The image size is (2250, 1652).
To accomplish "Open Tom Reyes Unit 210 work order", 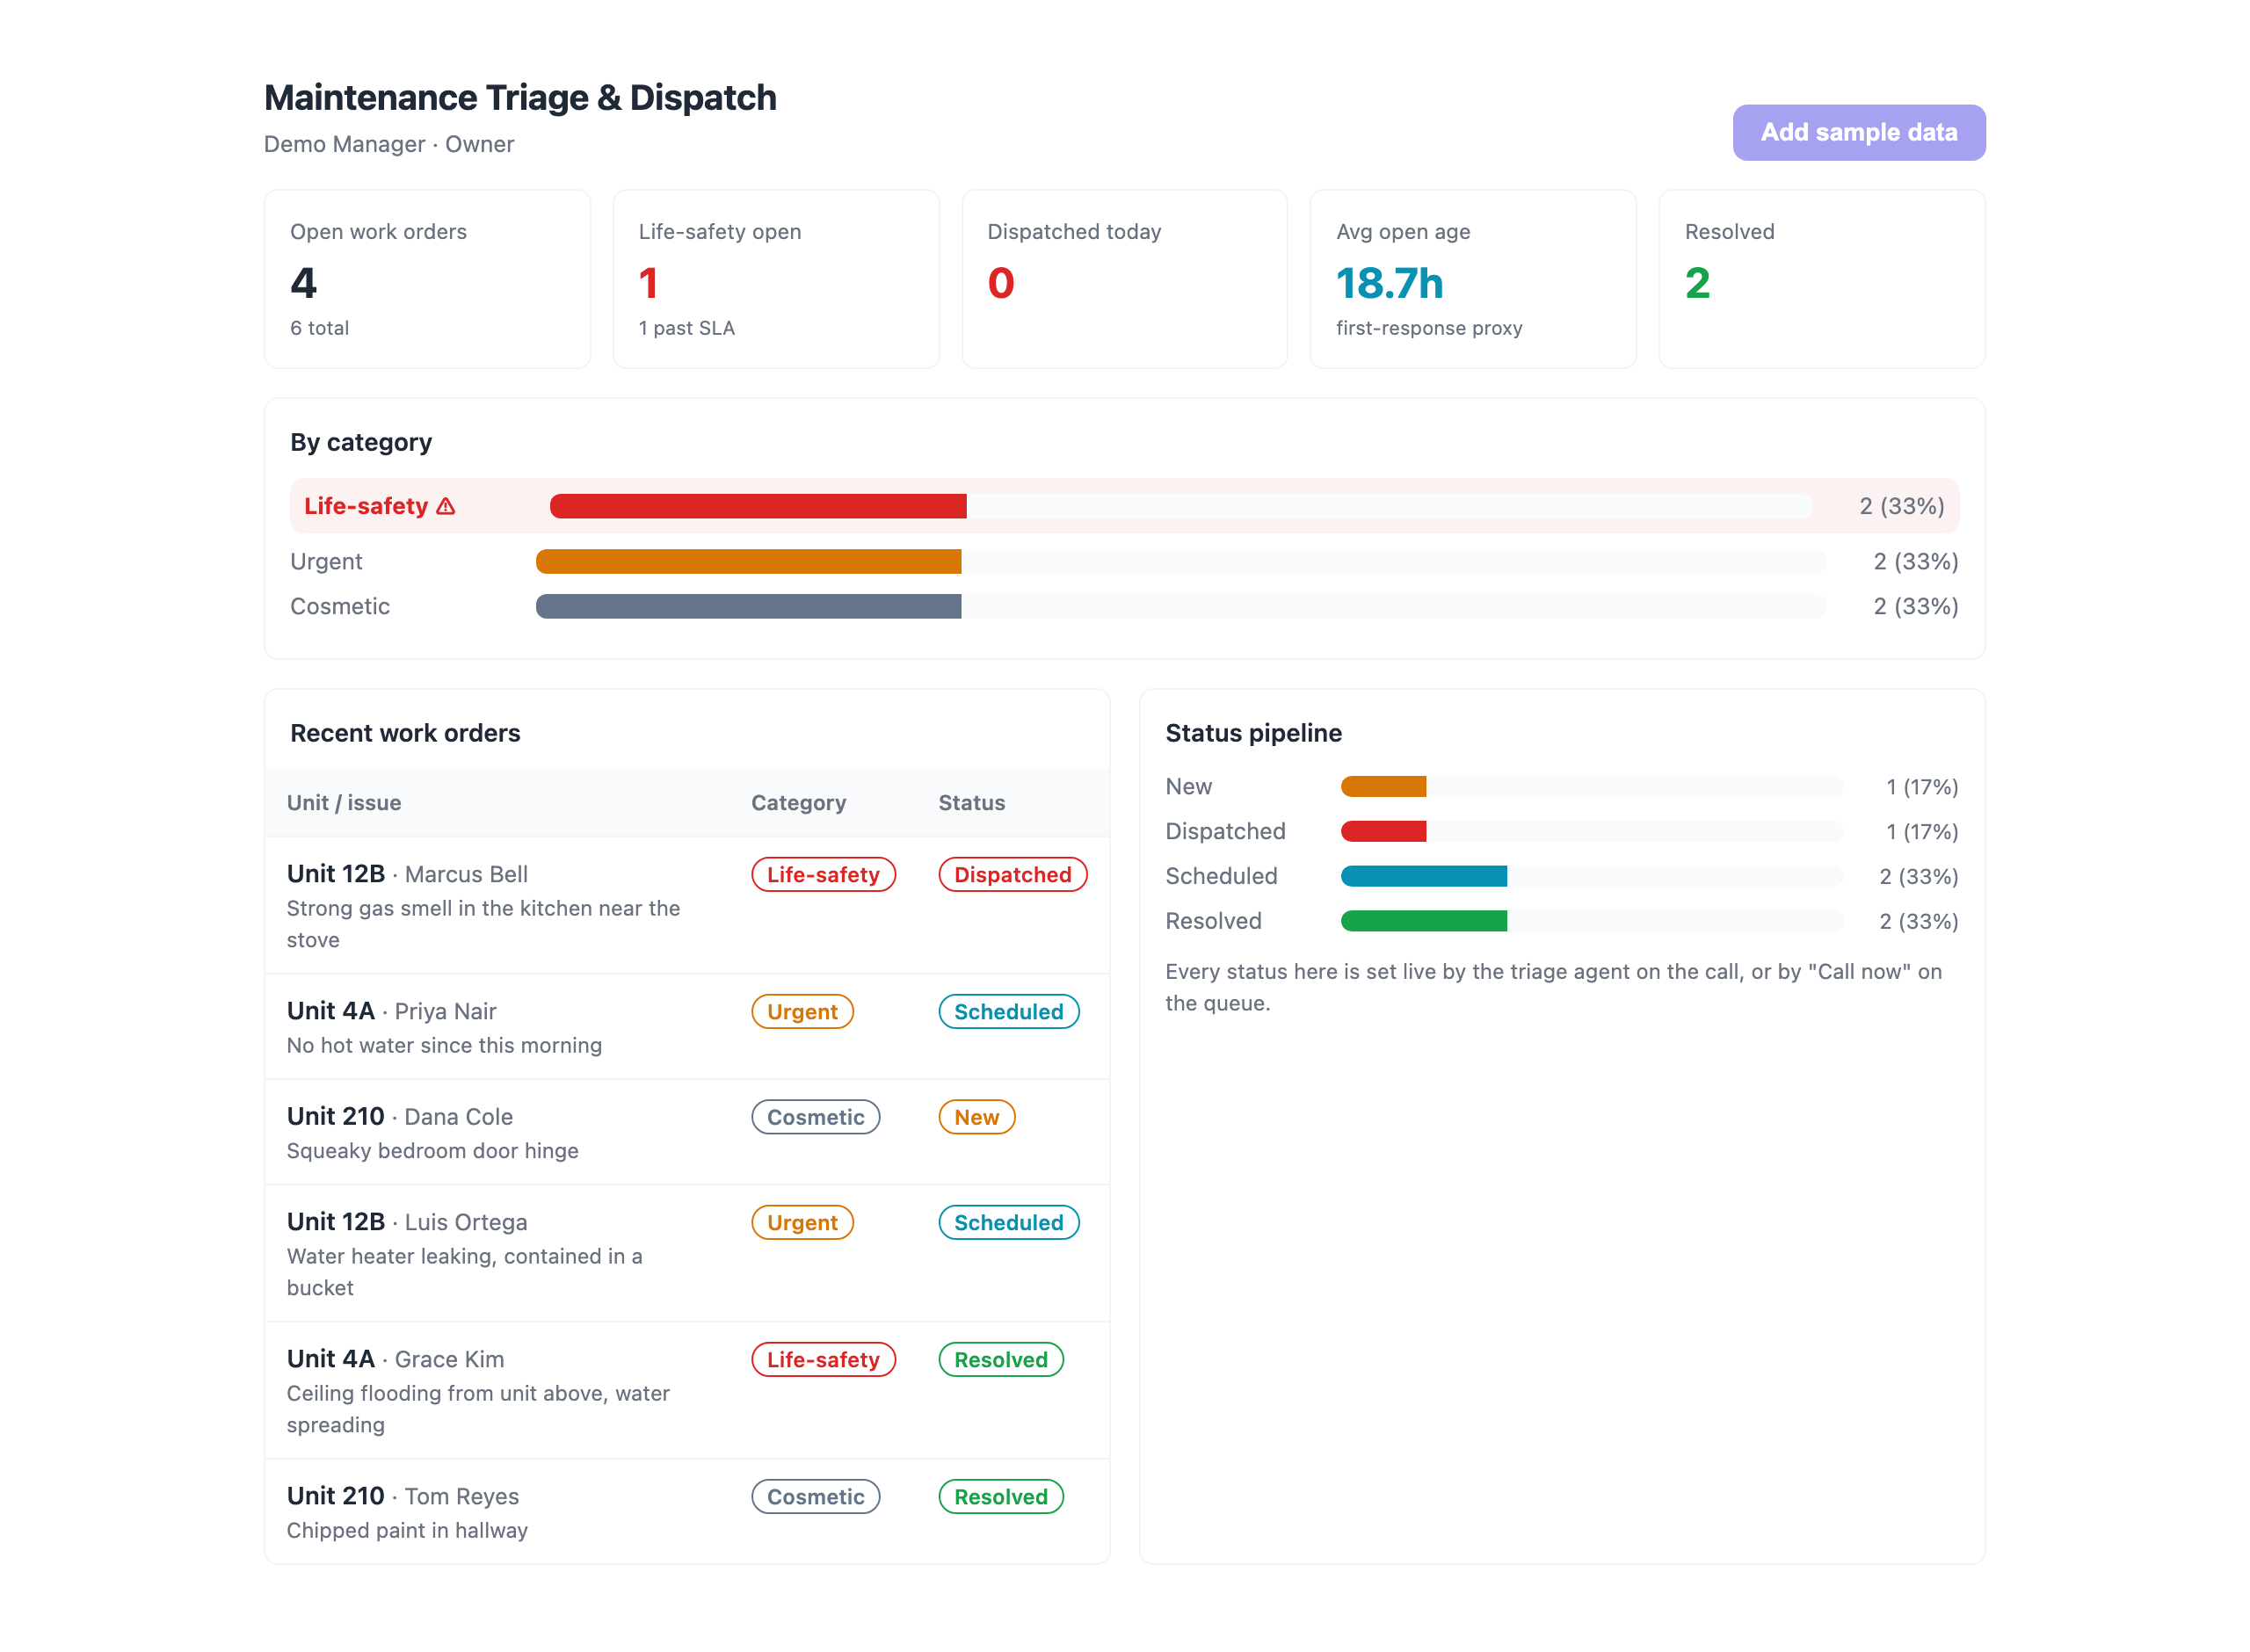I will (x=687, y=1512).
